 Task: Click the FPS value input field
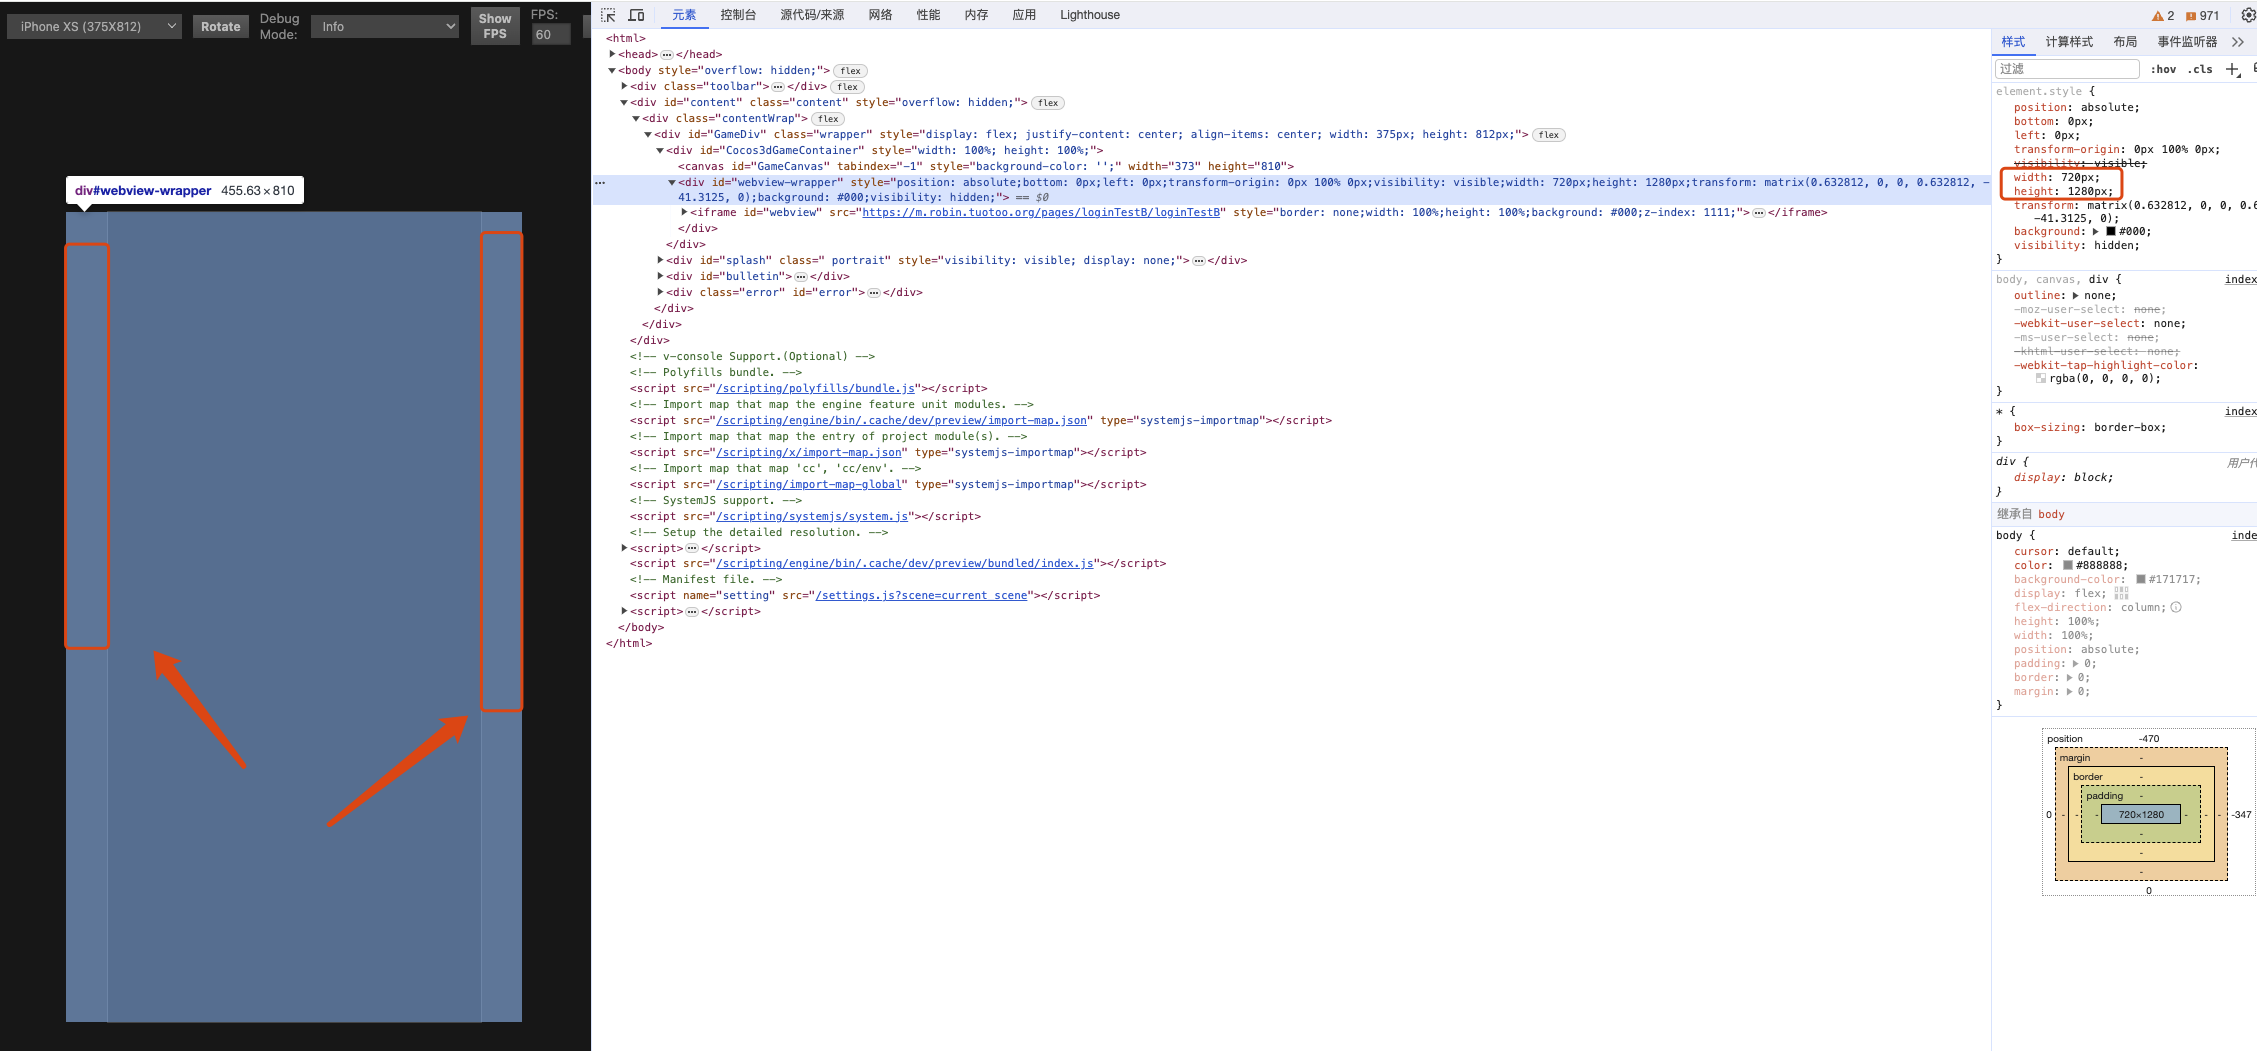(x=551, y=34)
